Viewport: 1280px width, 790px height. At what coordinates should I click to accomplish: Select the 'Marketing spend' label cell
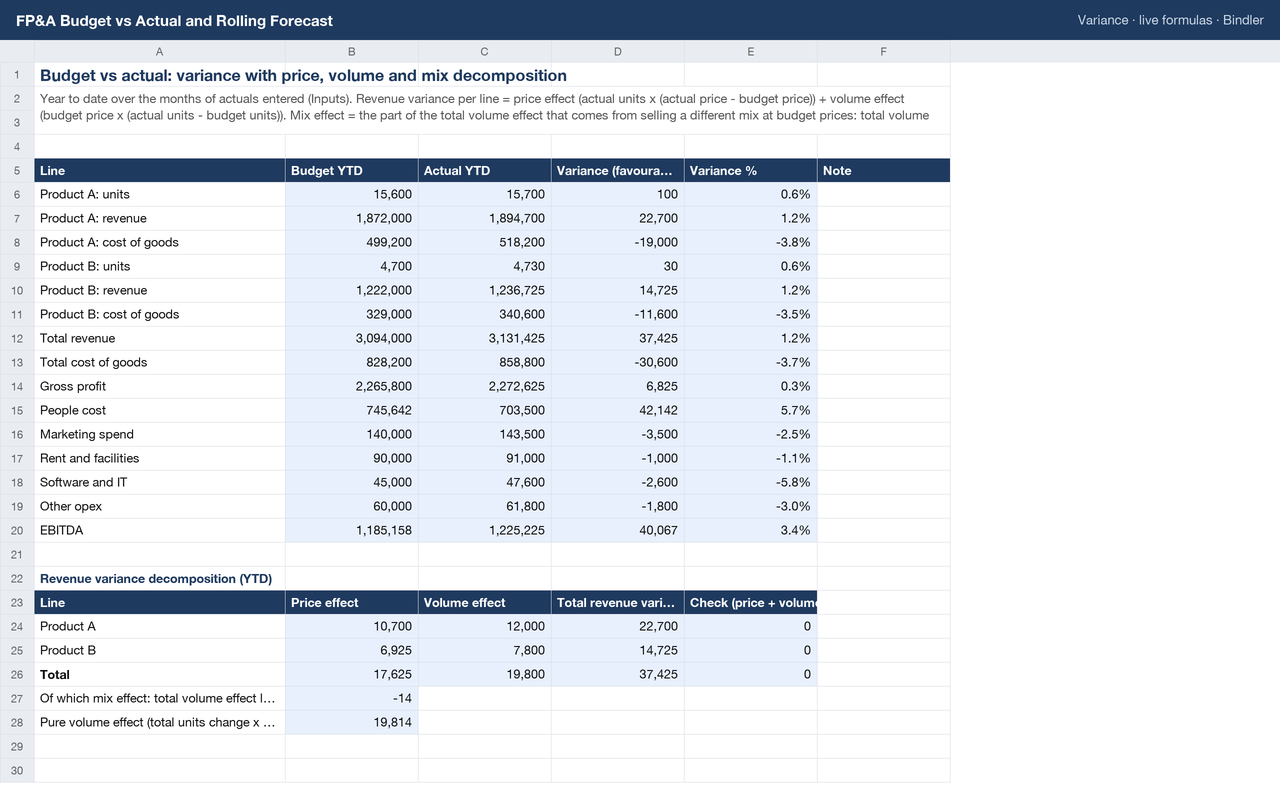pyautogui.click(x=160, y=434)
